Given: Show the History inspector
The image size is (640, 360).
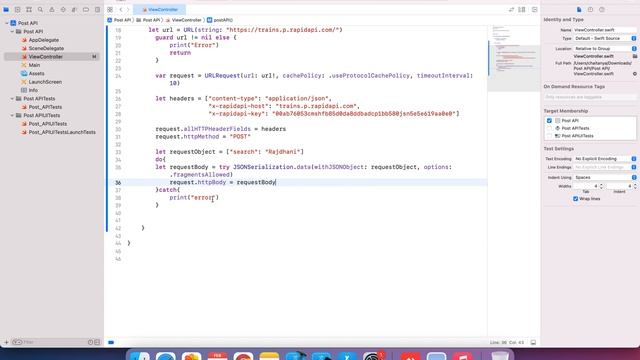Looking at the screenshot, I should point(590,9).
